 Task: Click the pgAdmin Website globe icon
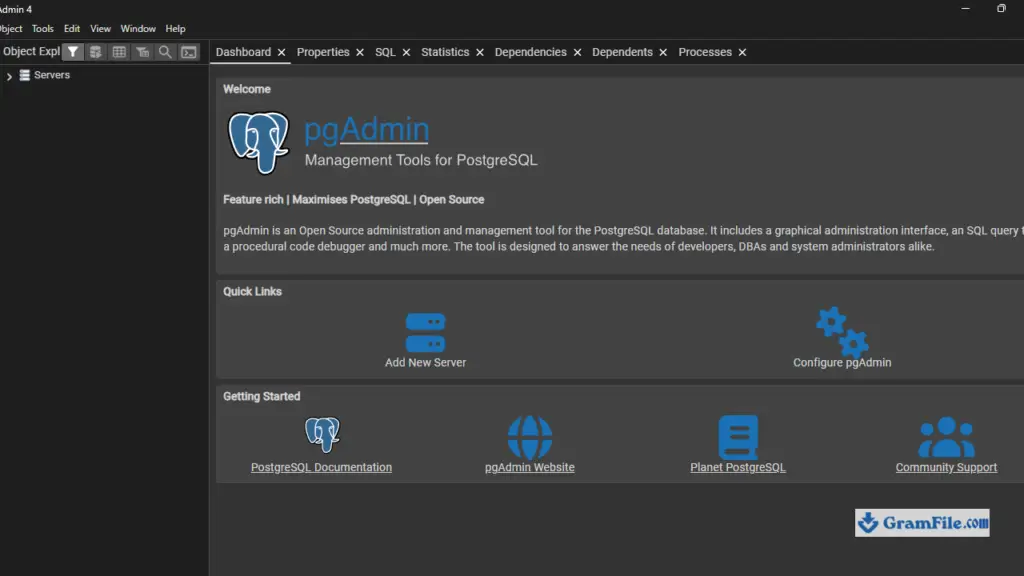click(x=530, y=437)
